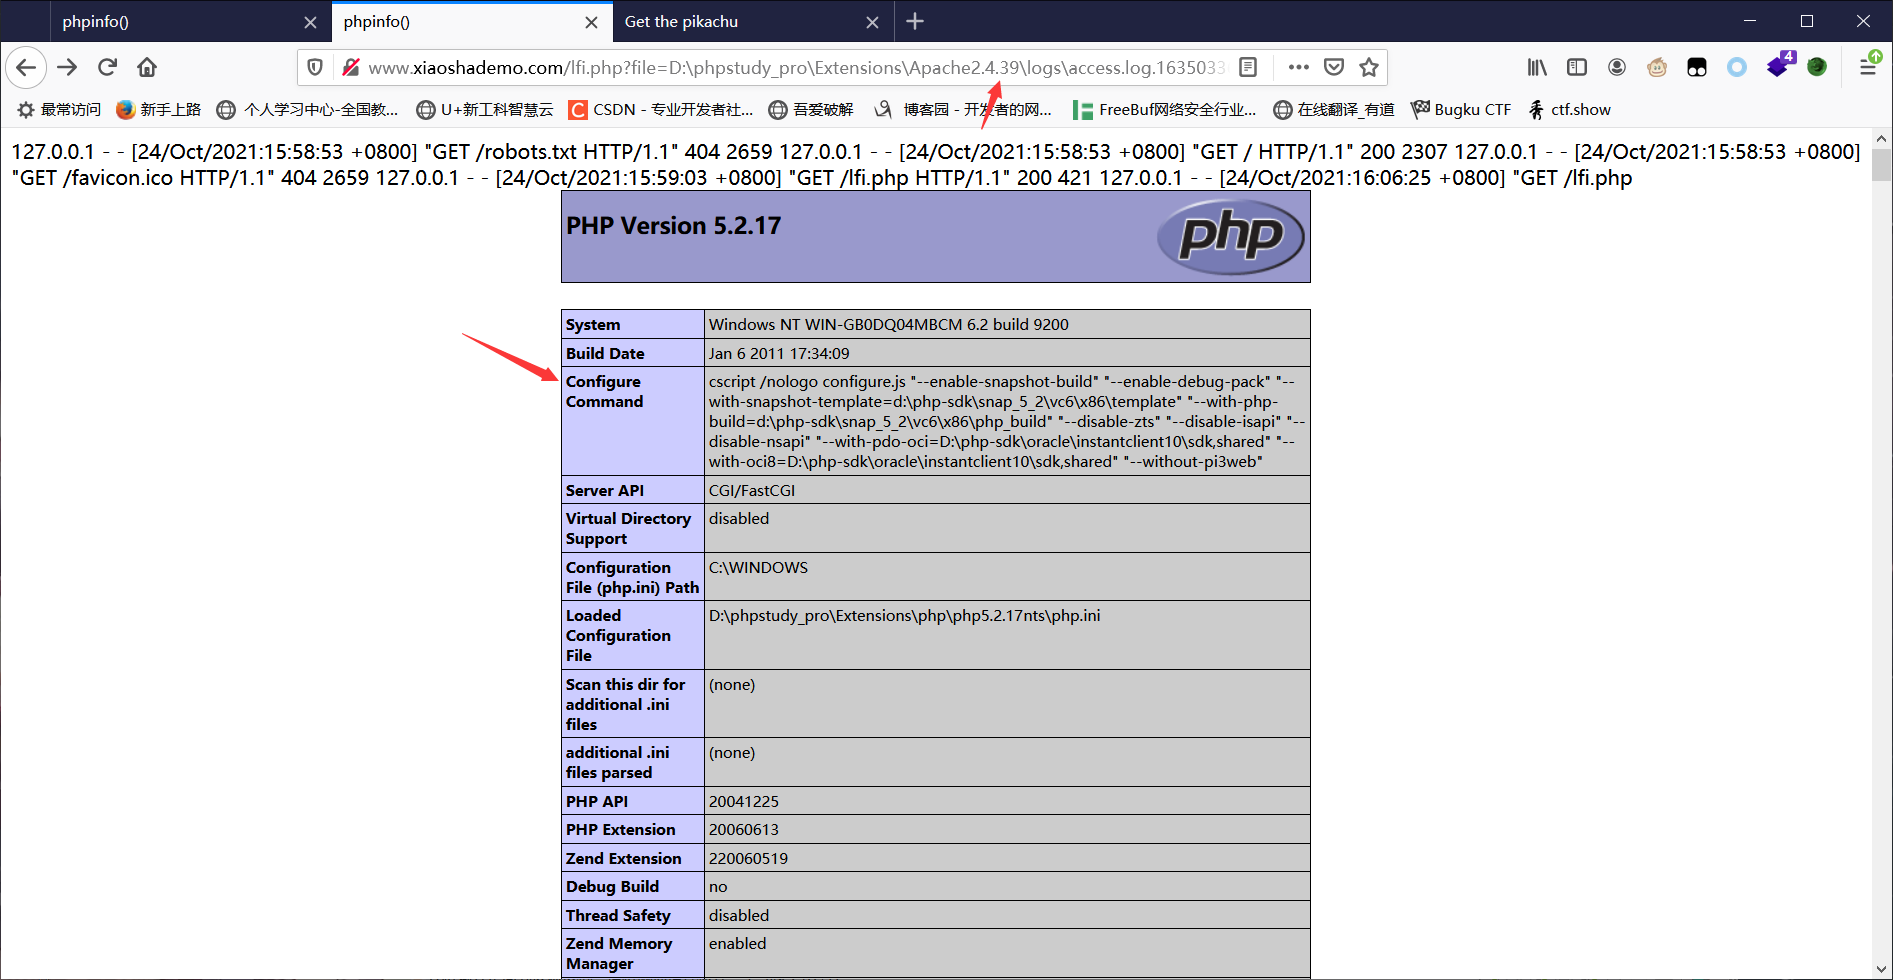The height and width of the screenshot is (980, 1893).
Task: Bookmark this page with the star
Action: click(1369, 67)
